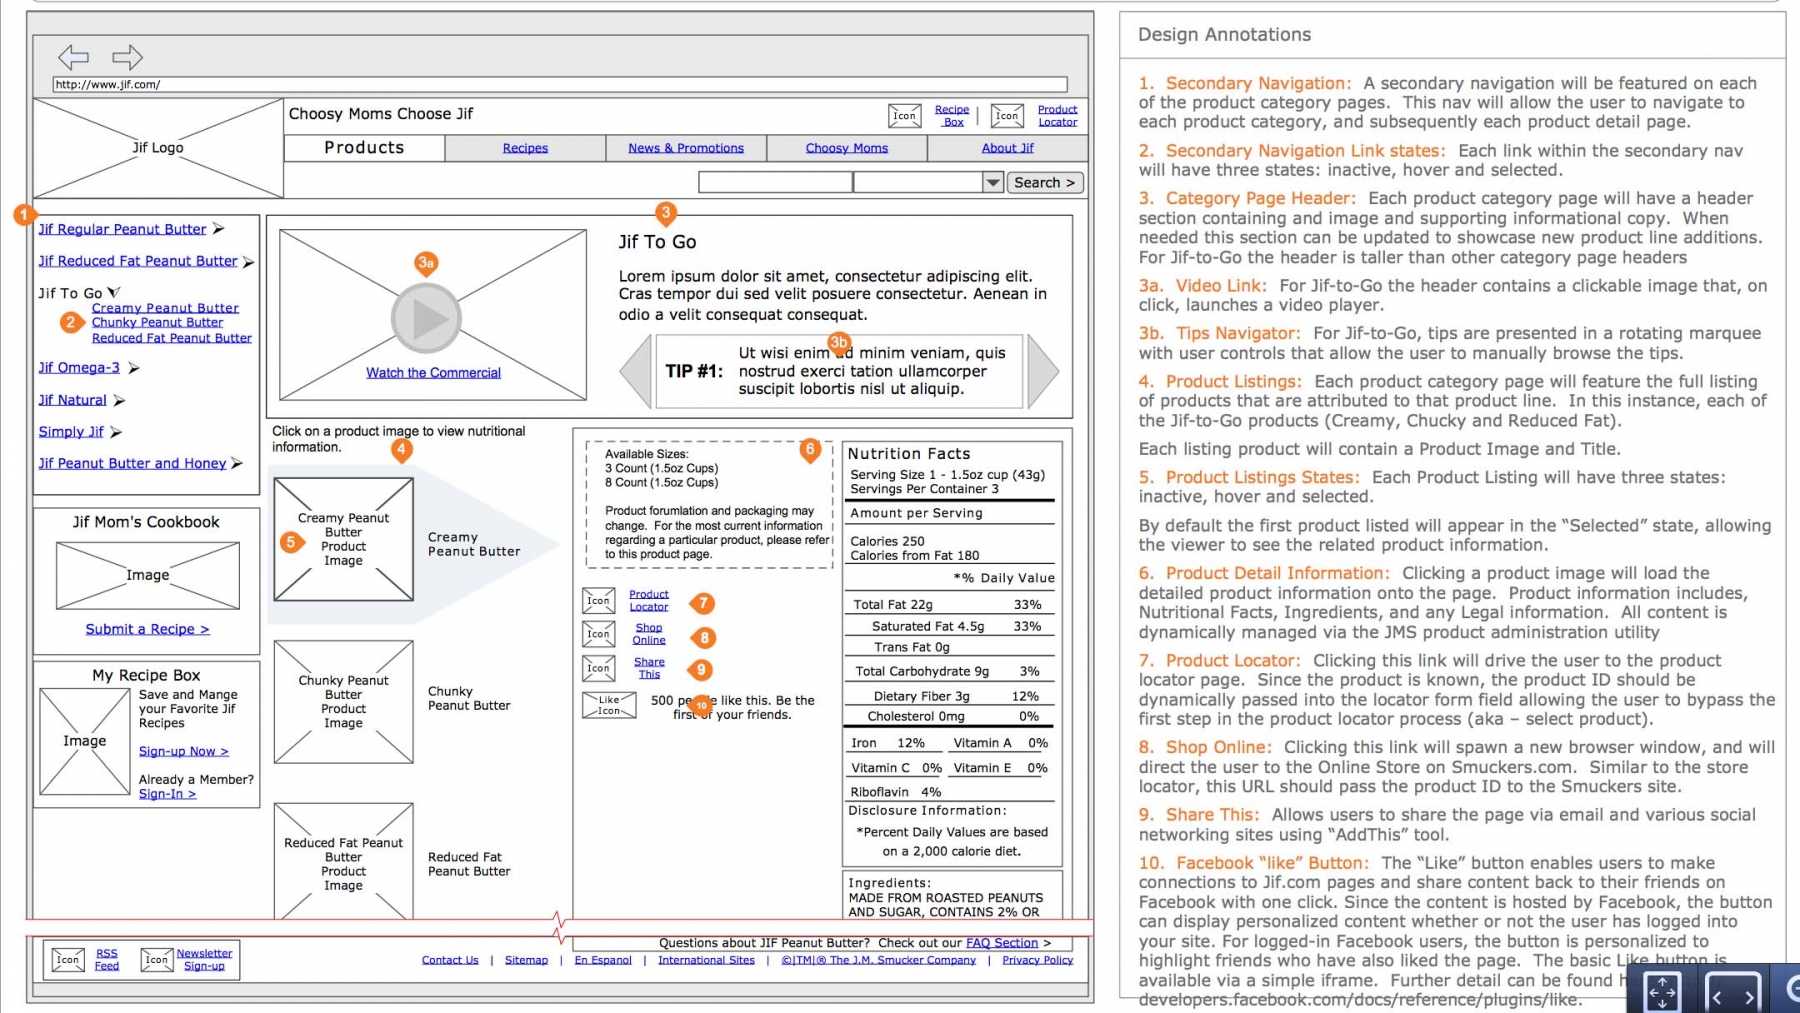Click the Submit a Recipe > link

[x=147, y=629]
